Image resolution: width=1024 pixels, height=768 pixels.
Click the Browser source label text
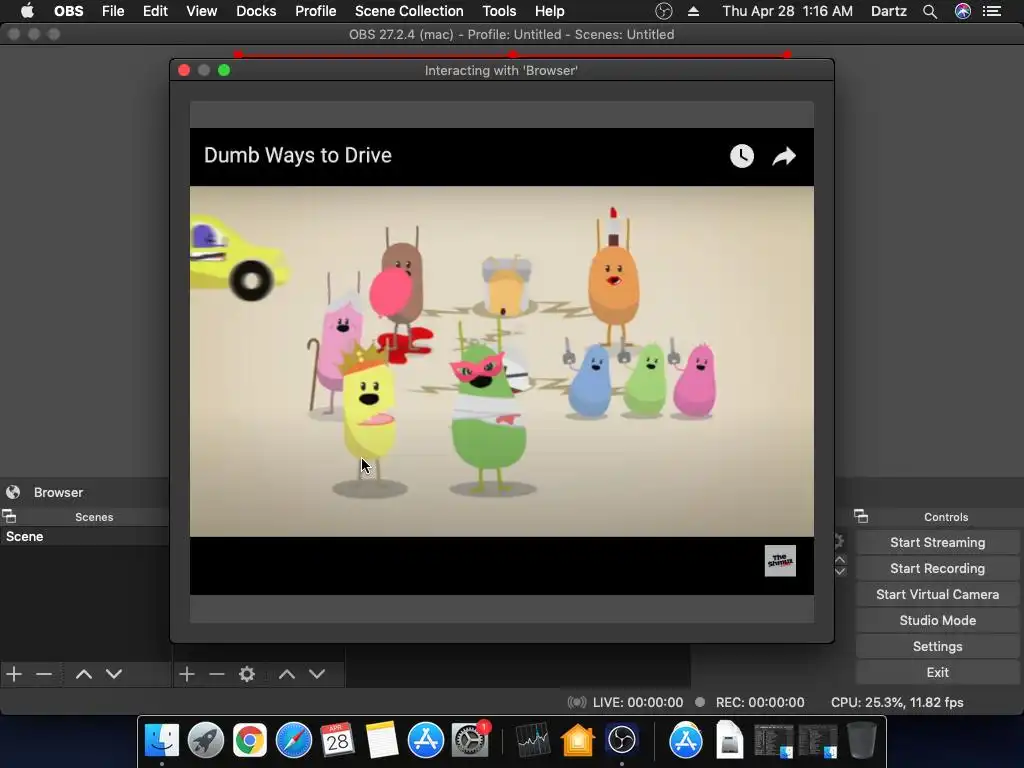(58, 492)
